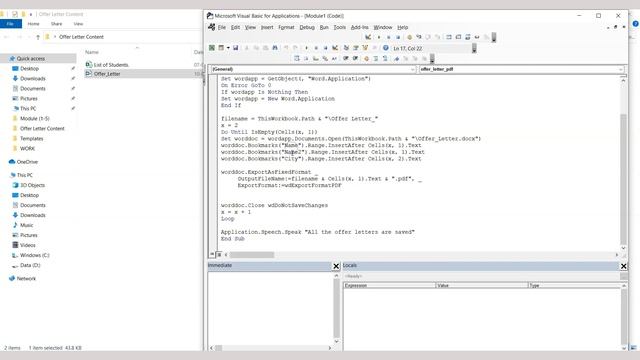Open the Properties Window icon
The height and width of the screenshot is (360, 640).
pyautogui.click(x=356, y=48)
